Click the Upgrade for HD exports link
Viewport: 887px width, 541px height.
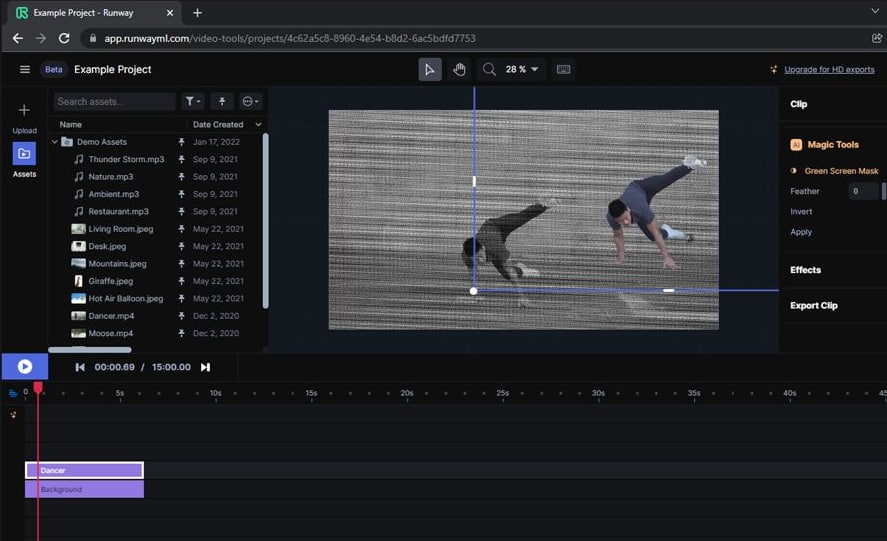coord(828,70)
